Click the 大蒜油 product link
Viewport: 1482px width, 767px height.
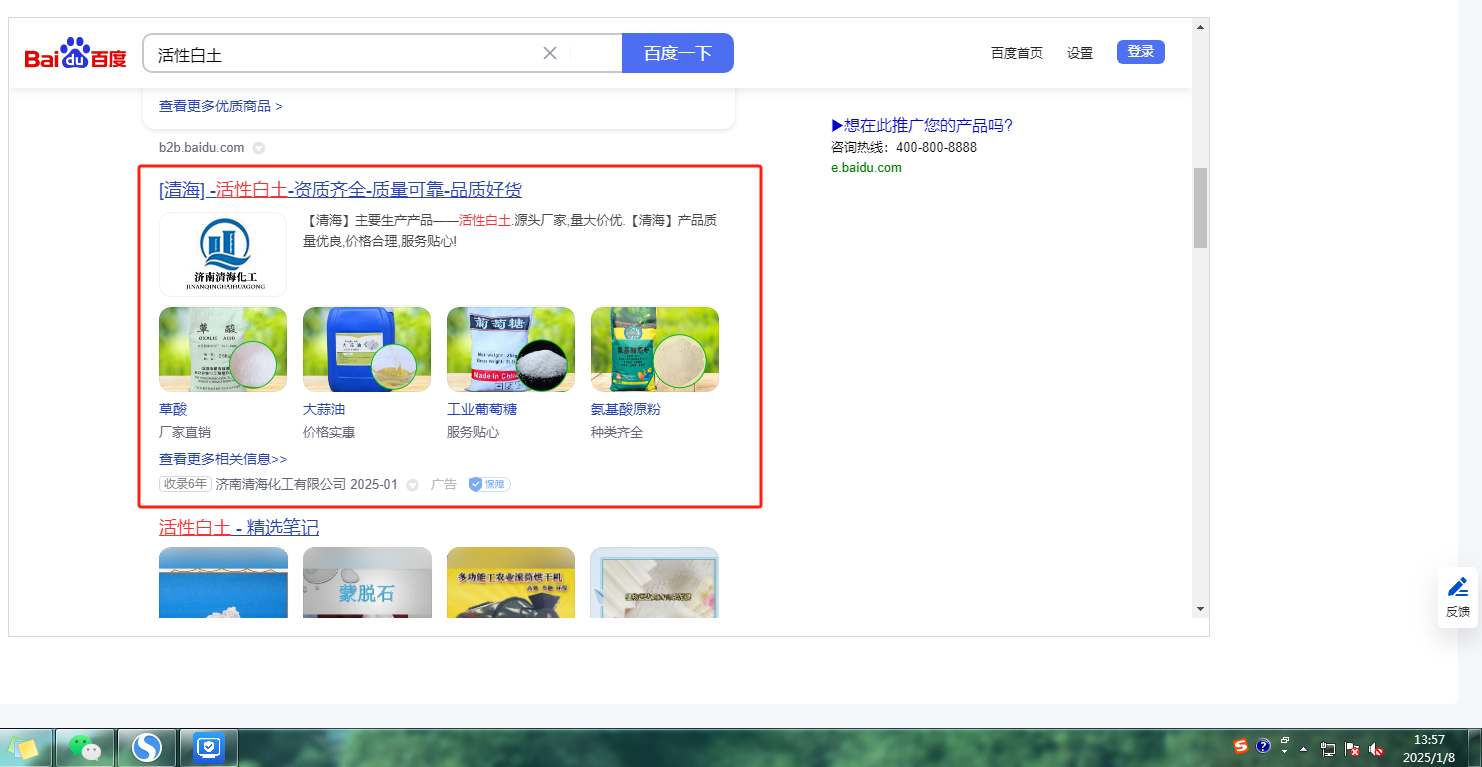324,409
